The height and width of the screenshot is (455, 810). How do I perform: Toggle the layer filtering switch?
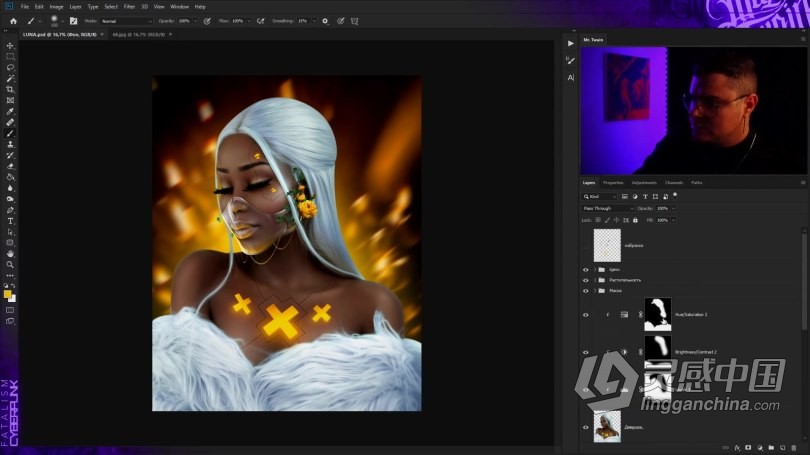675,196
